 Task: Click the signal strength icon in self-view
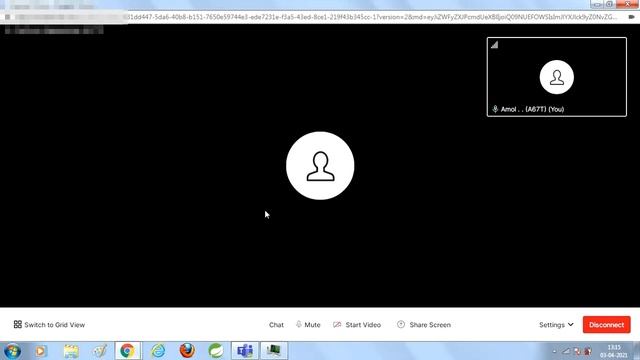tap(494, 44)
